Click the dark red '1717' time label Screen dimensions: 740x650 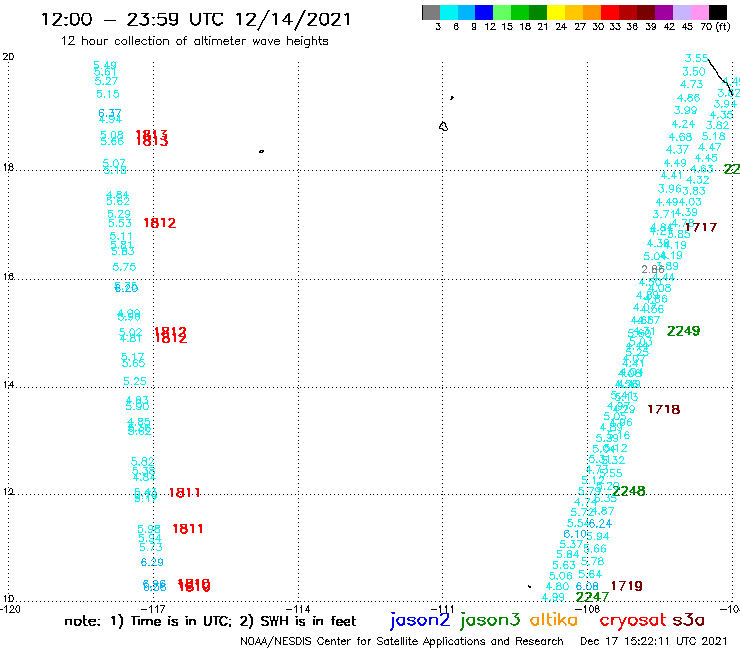tap(701, 228)
